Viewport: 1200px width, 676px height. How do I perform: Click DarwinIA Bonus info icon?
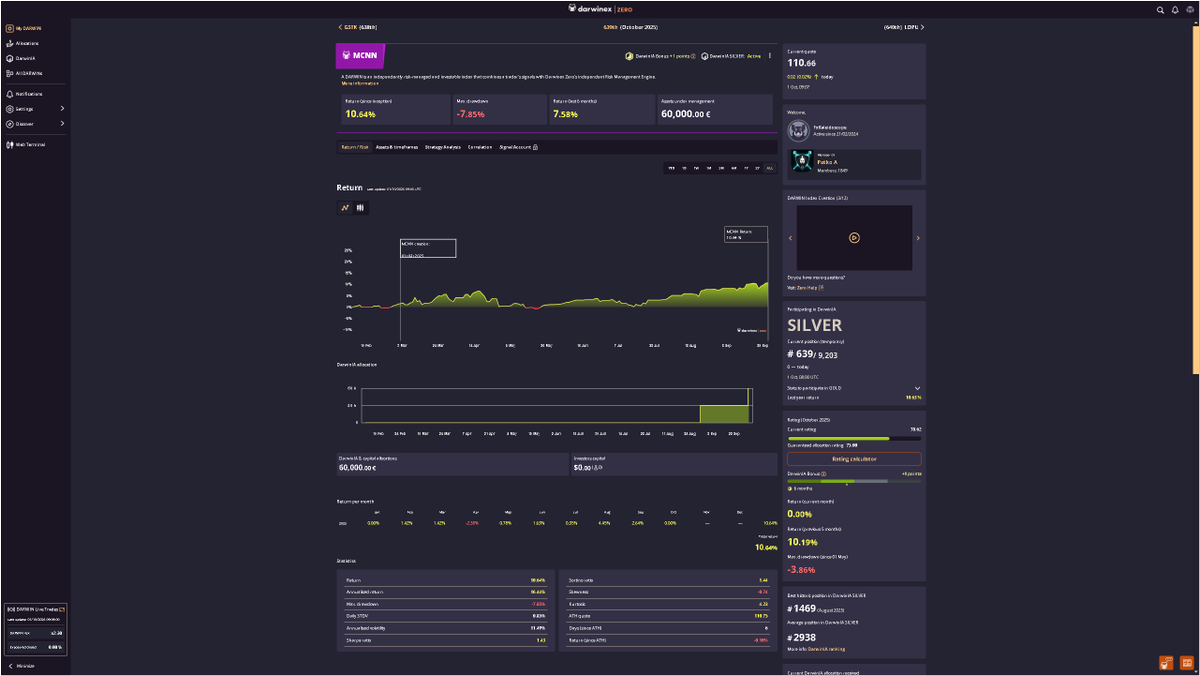pos(693,56)
